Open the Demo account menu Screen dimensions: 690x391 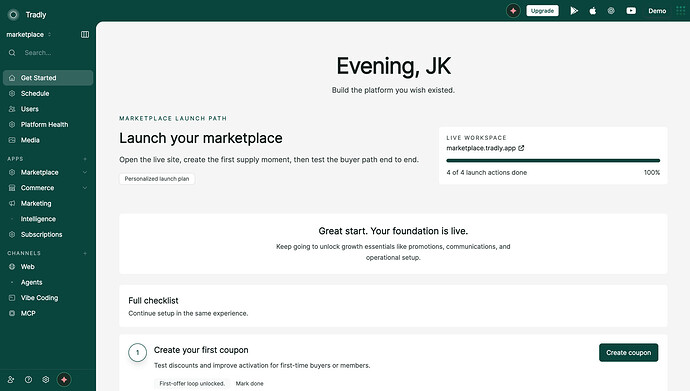tap(657, 11)
